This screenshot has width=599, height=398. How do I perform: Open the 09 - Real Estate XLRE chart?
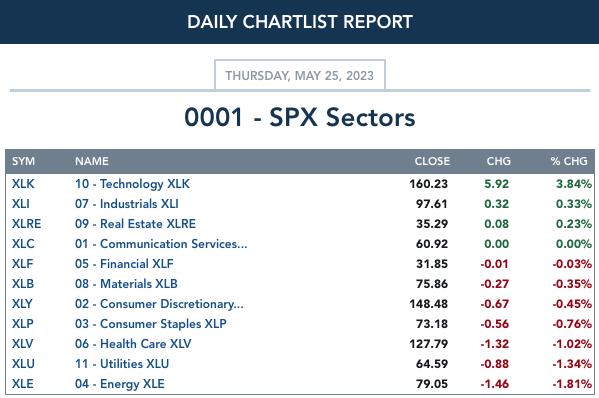[x=135, y=223]
